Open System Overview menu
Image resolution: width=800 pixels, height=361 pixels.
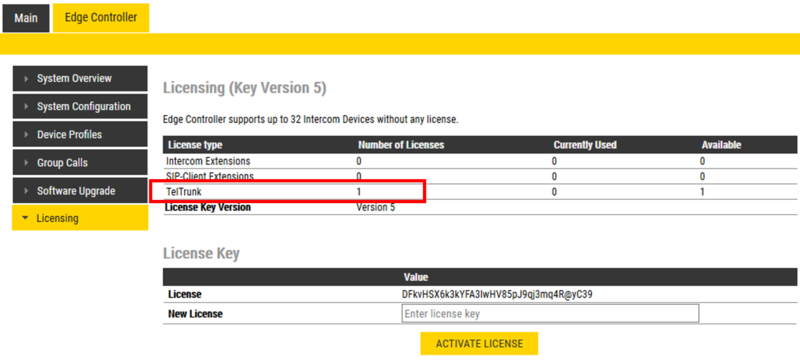[x=80, y=79]
